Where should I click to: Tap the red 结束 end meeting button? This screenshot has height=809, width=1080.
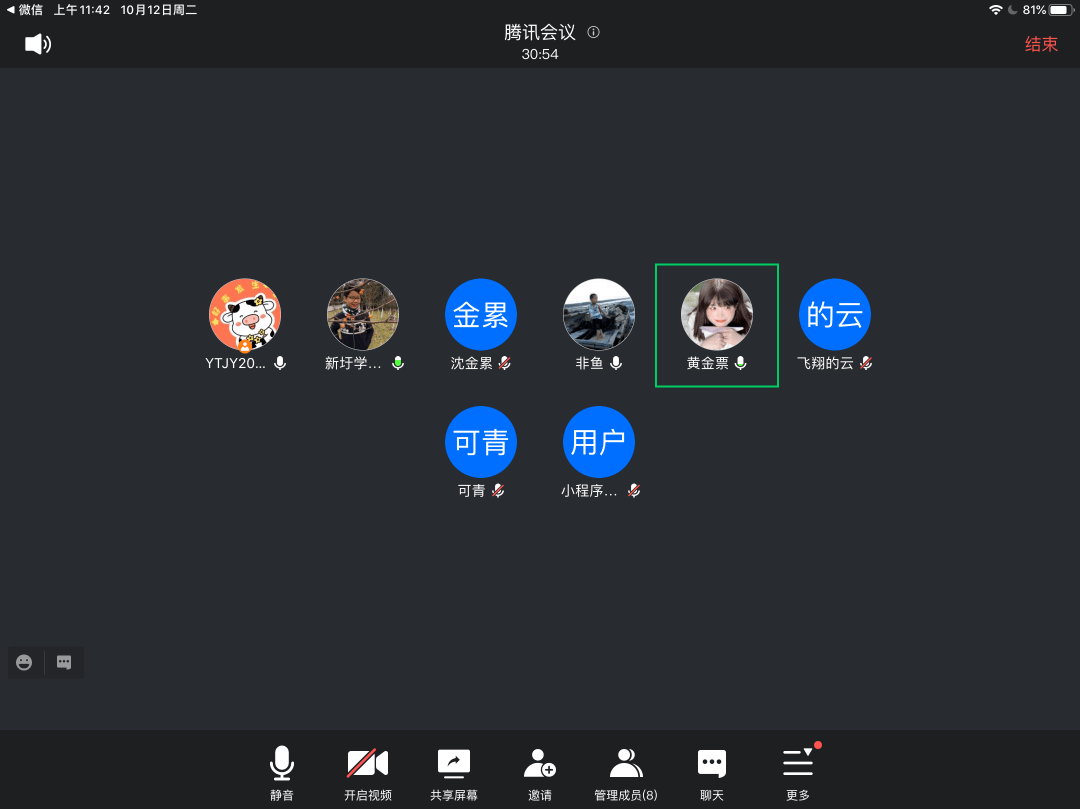pyautogui.click(x=1040, y=44)
